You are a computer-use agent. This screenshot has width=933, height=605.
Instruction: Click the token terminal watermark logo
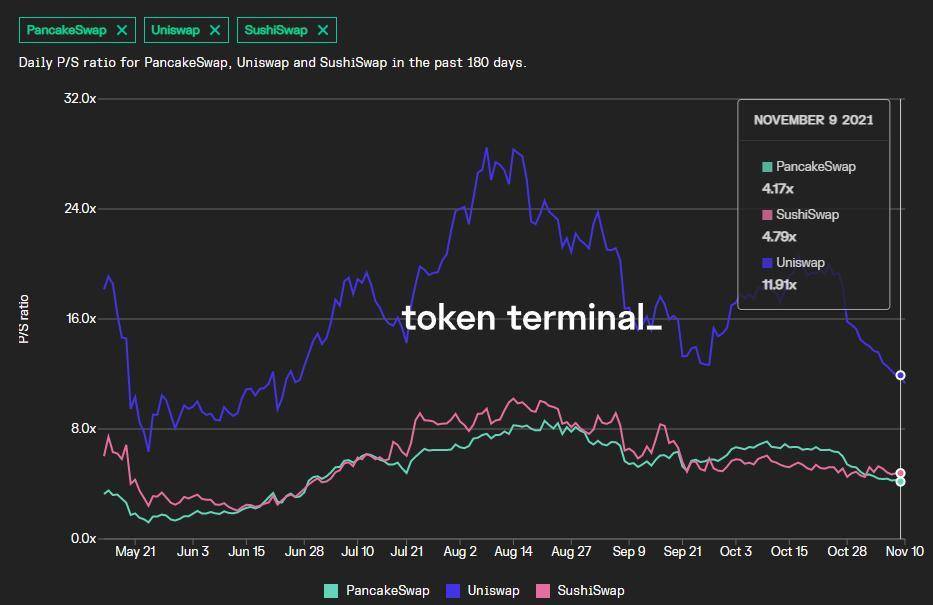[x=531, y=318]
